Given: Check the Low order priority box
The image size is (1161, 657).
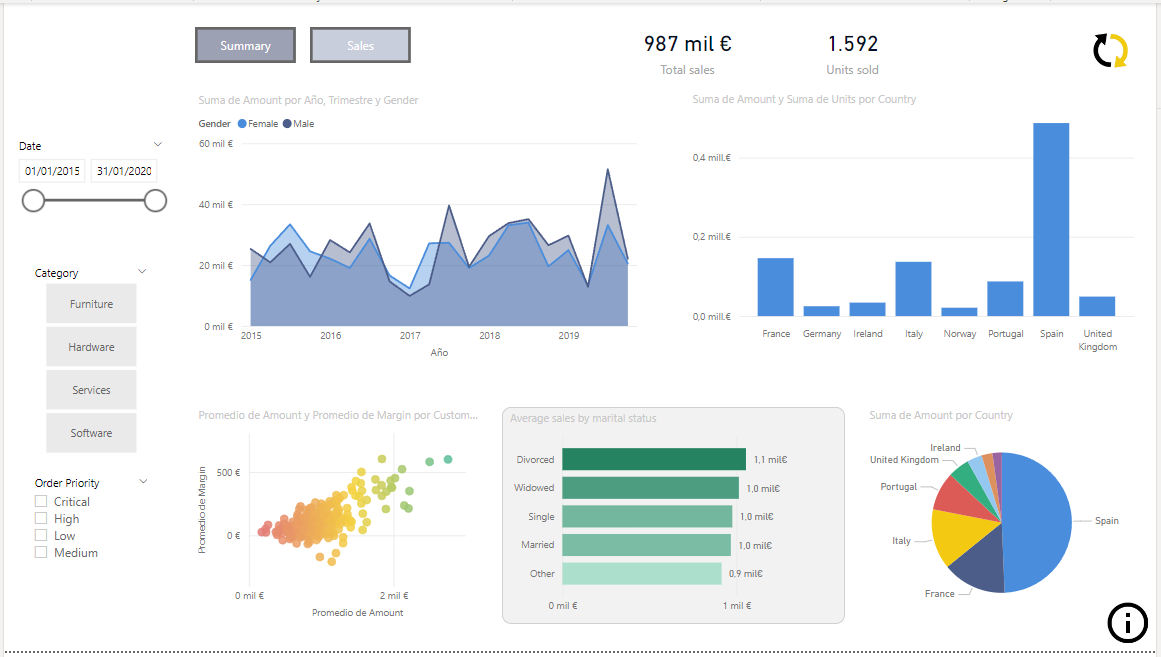Looking at the screenshot, I should [41, 536].
